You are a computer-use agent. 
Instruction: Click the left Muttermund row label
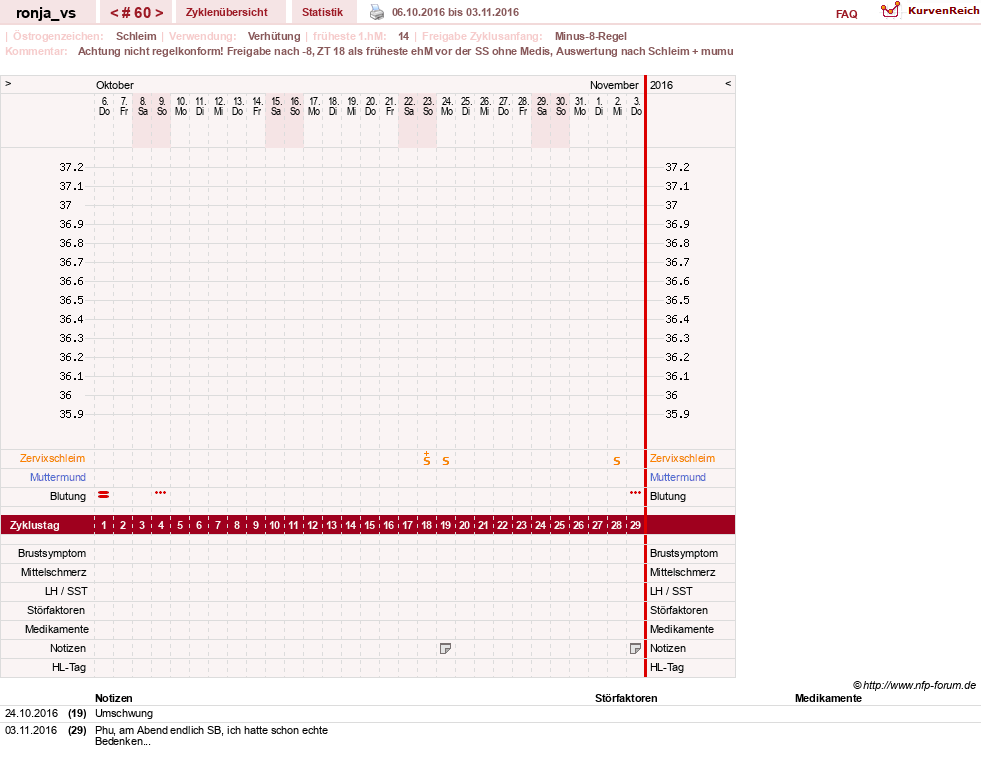(x=58, y=477)
